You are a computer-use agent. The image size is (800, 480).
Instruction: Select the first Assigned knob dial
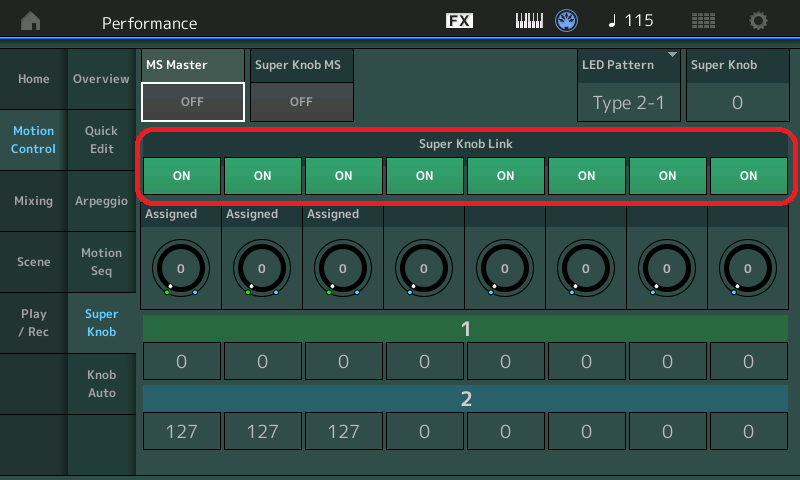181,268
